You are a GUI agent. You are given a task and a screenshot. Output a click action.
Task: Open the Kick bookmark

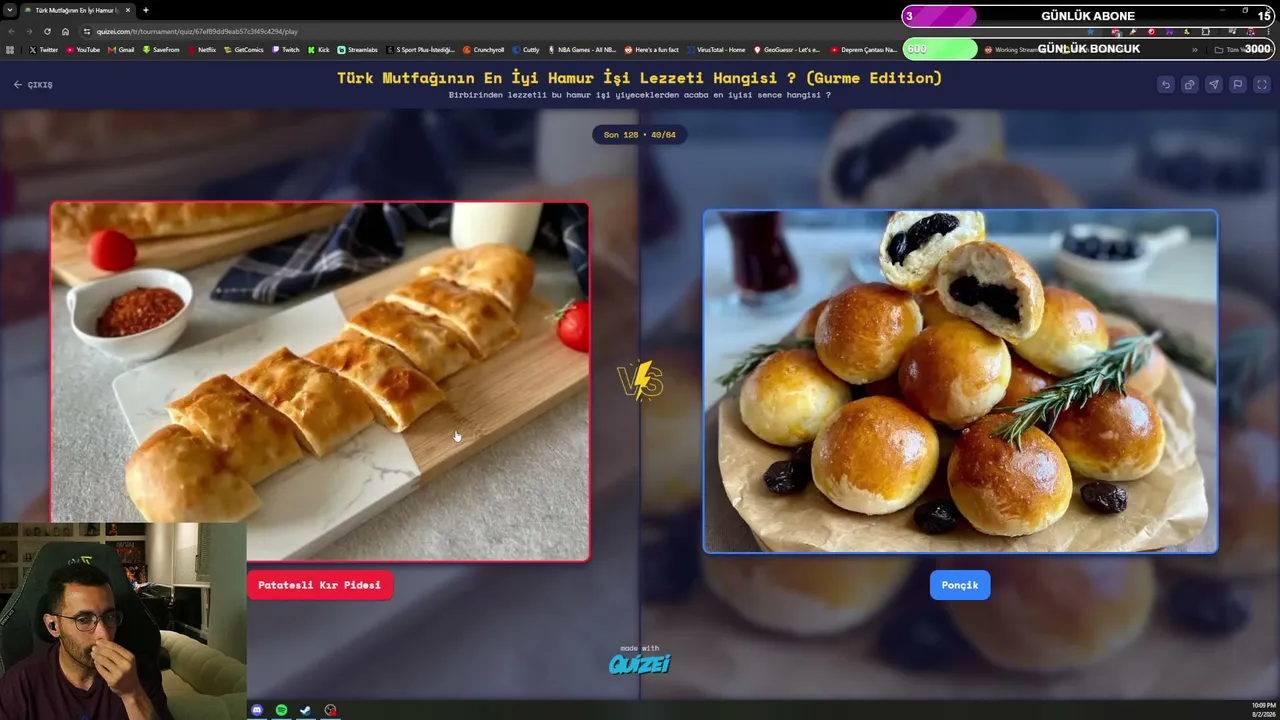click(x=319, y=49)
